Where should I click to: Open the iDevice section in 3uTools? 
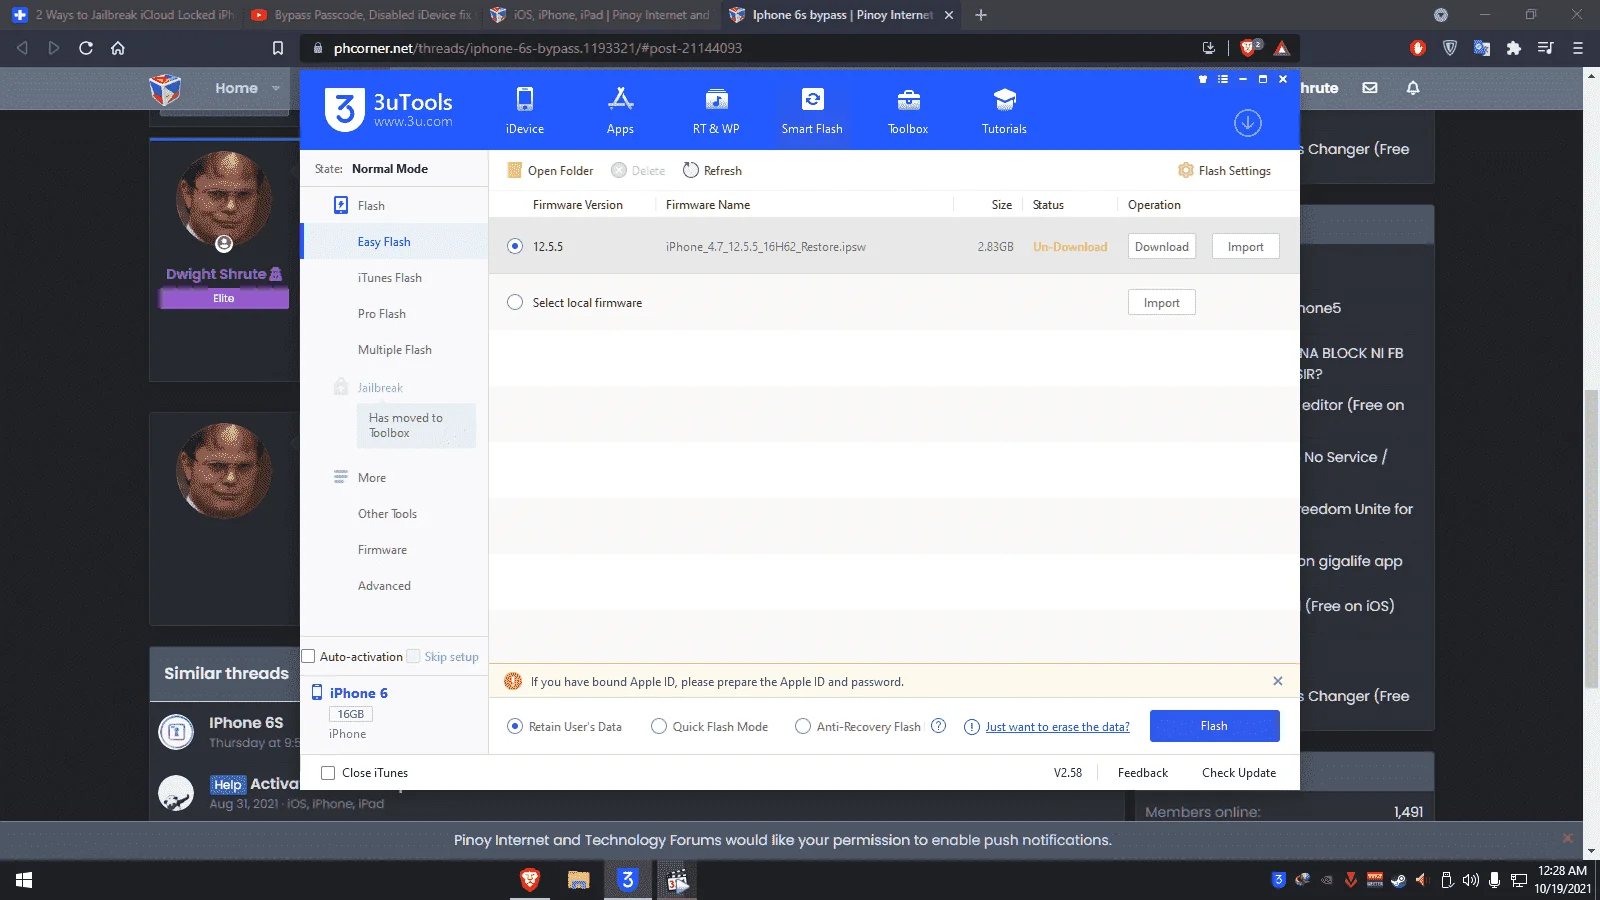tap(525, 110)
